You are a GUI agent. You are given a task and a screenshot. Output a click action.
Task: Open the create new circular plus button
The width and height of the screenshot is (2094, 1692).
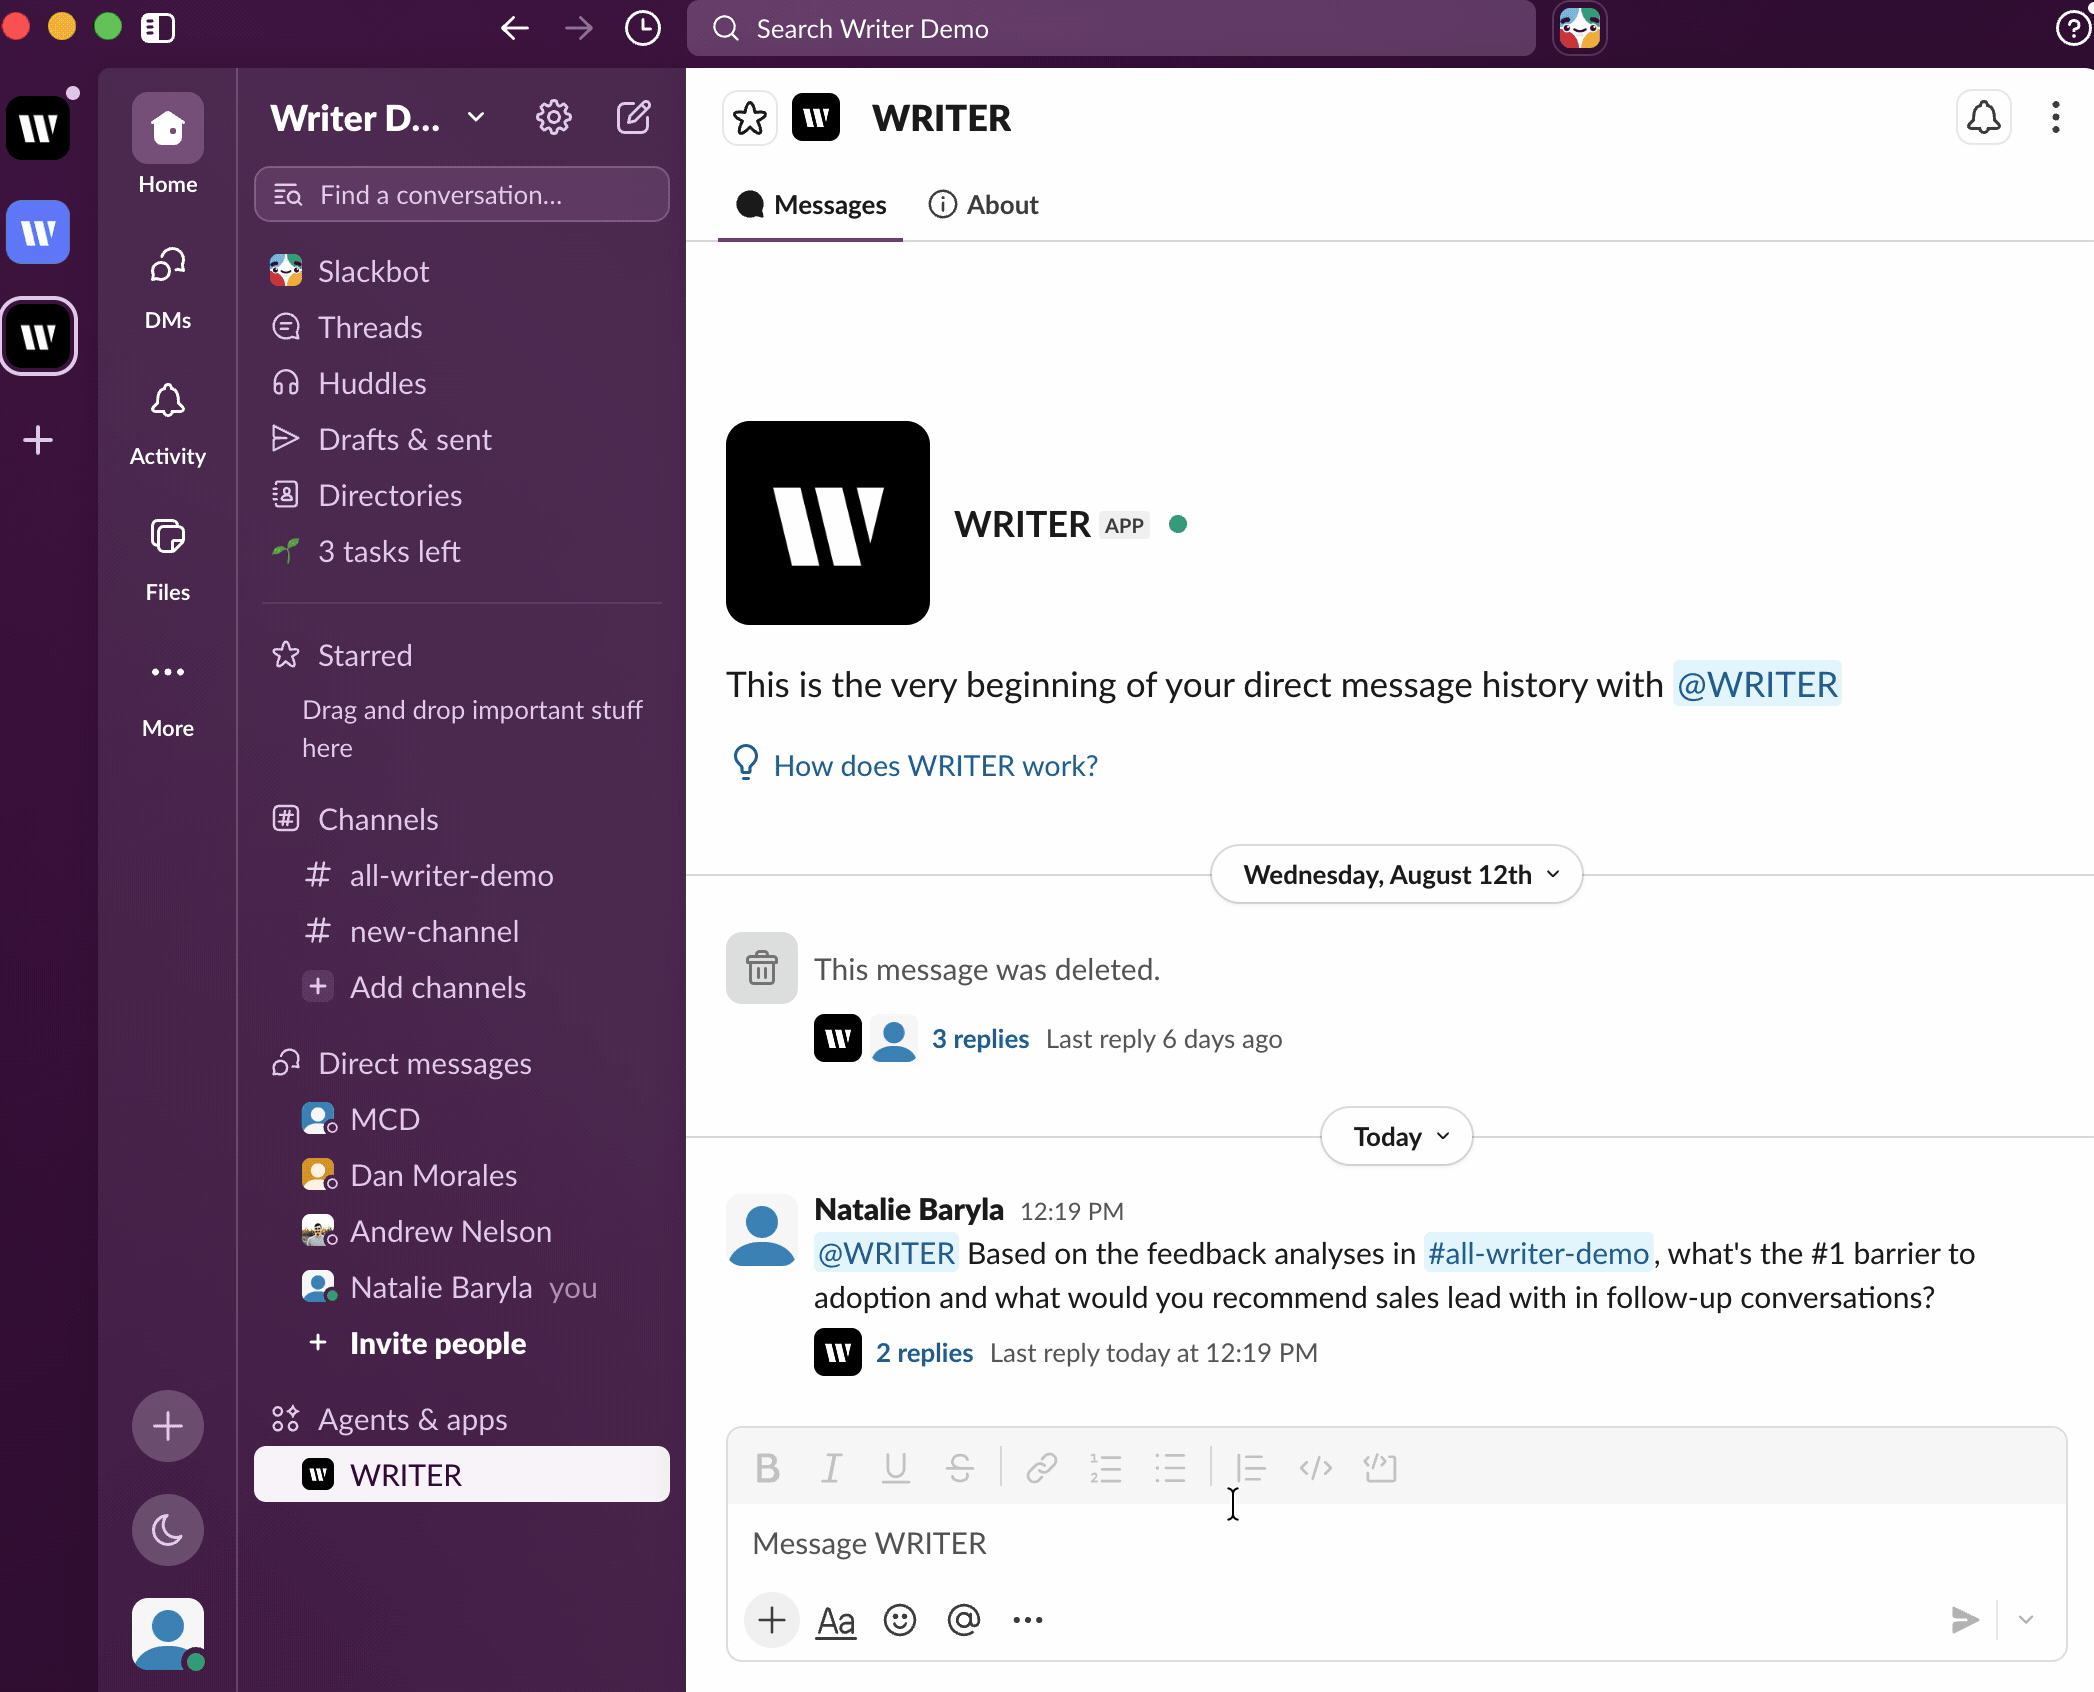click(x=168, y=1426)
